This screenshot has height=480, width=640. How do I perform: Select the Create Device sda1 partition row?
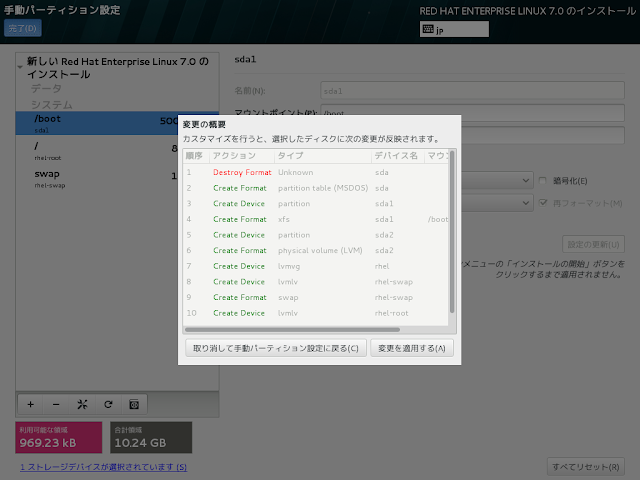tap(316, 203)
